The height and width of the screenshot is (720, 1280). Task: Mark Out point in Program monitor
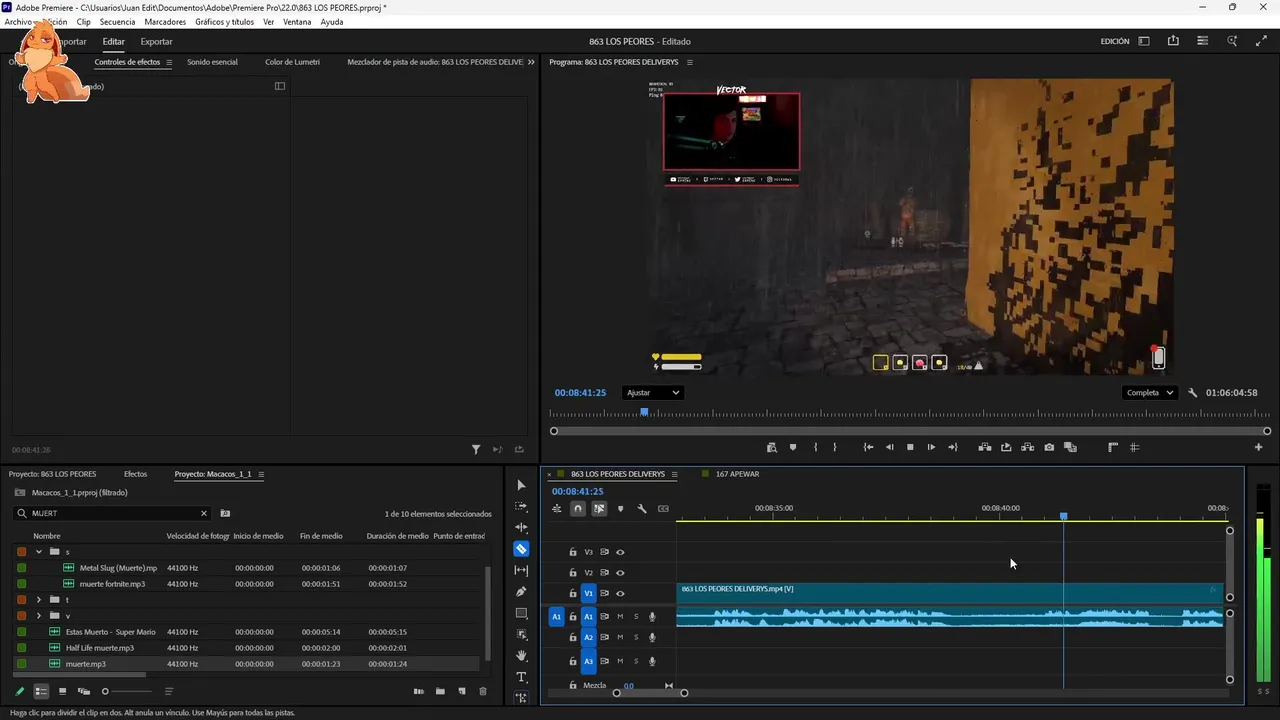[835, 447]
